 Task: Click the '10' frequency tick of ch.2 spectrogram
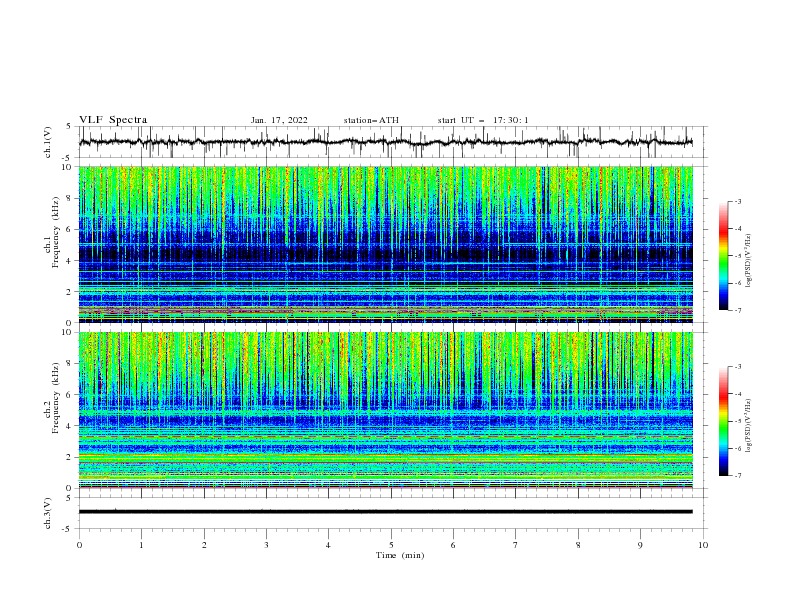click(69, 332)
